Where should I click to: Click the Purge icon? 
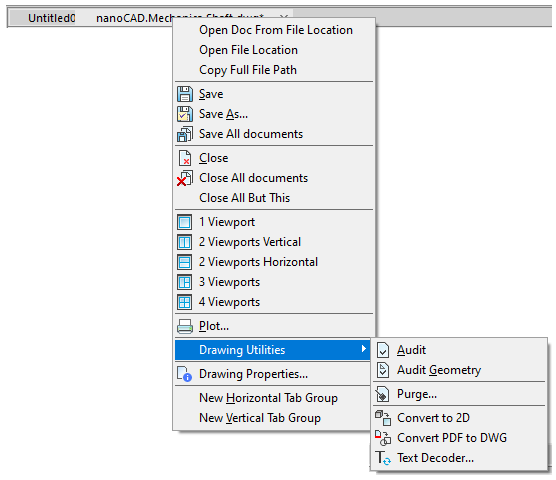[383, 394]
